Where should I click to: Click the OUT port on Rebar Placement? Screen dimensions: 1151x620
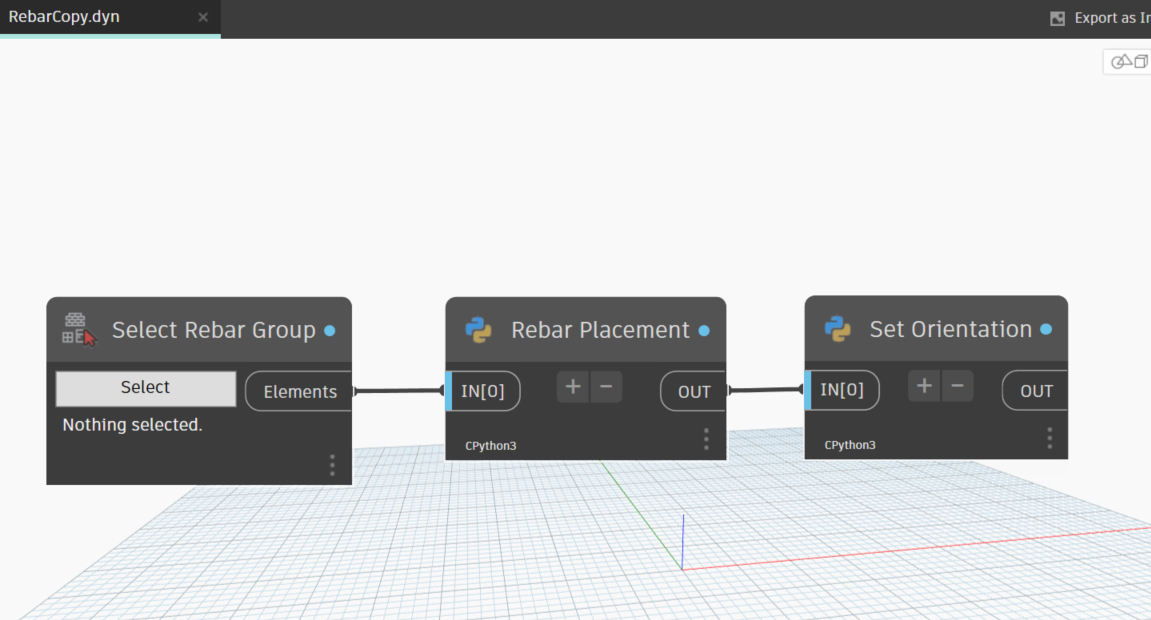click(693, 392)
